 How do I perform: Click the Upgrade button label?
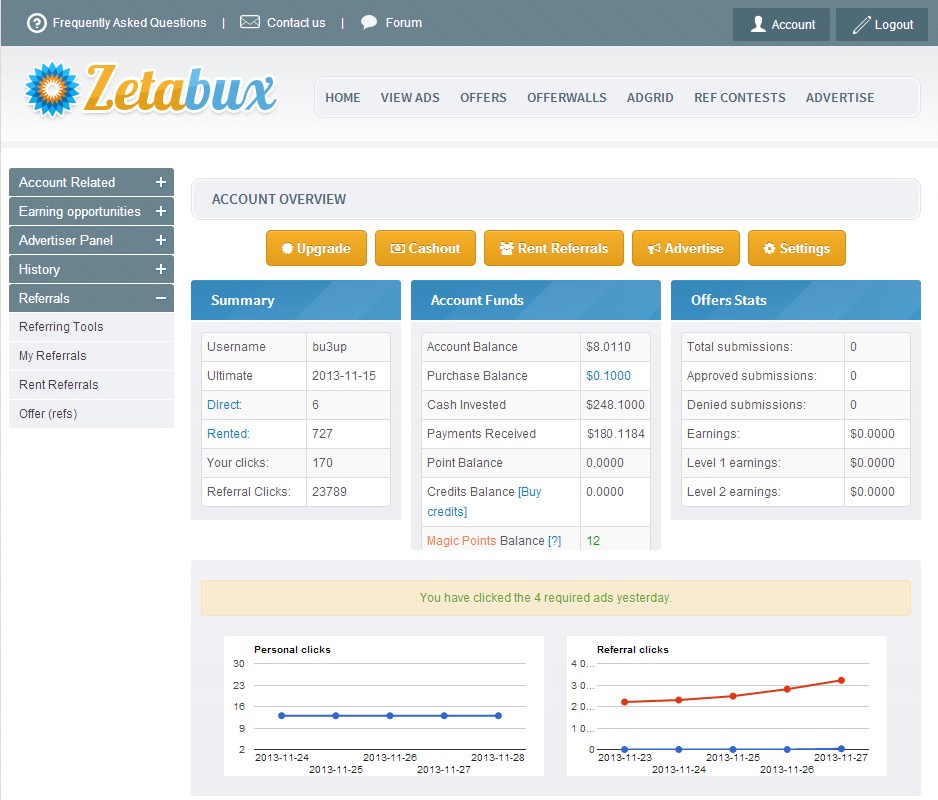(324, 248)
